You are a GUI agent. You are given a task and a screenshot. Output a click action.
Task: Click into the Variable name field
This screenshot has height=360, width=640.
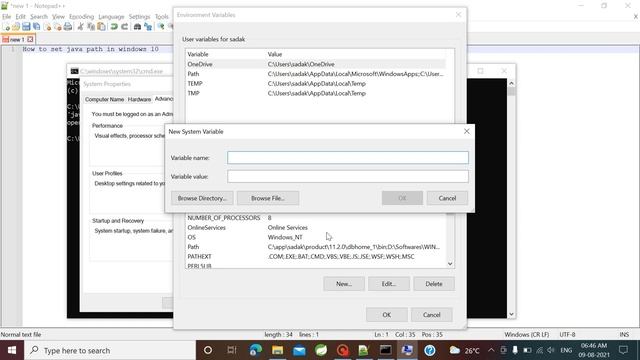(x=348, y=158)
